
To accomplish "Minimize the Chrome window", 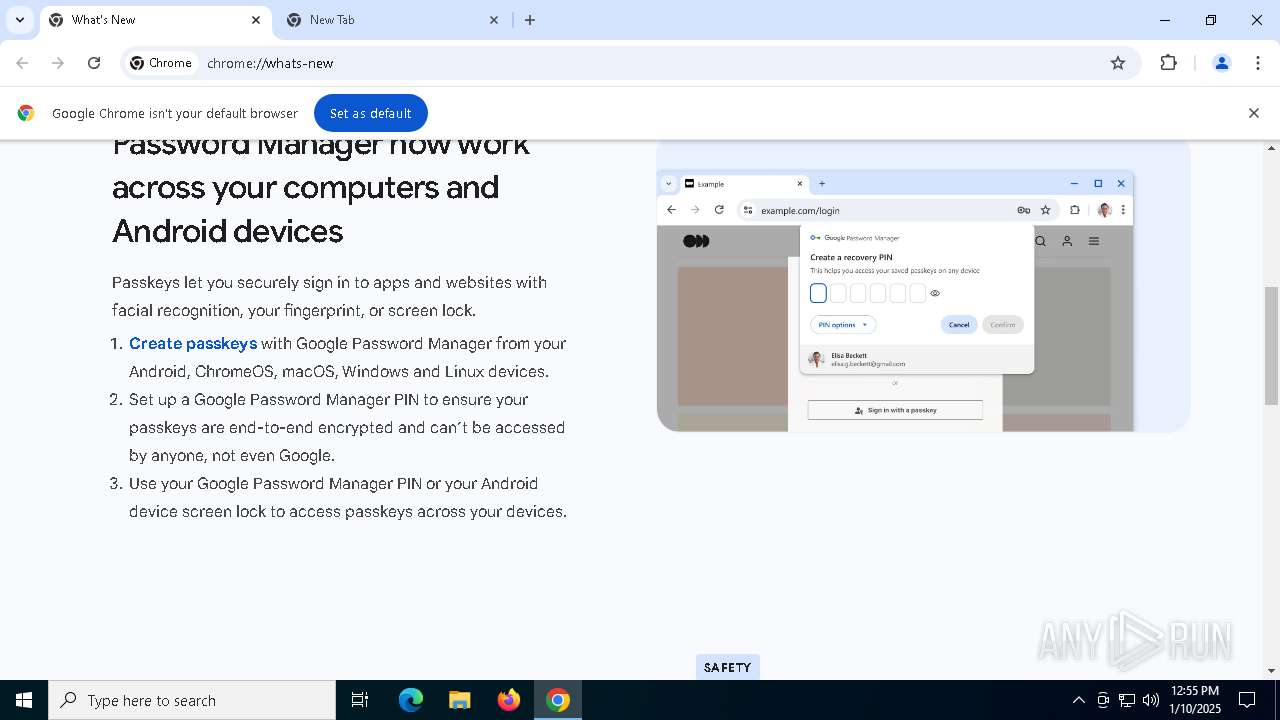I will point(1165,20).
